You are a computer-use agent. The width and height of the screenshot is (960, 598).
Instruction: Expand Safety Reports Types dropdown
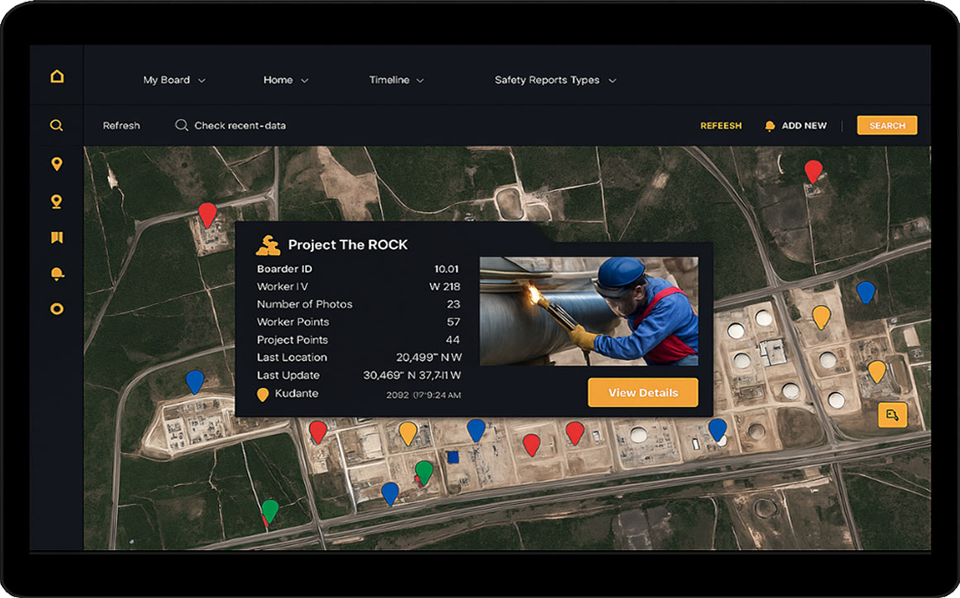click(555, 80)
